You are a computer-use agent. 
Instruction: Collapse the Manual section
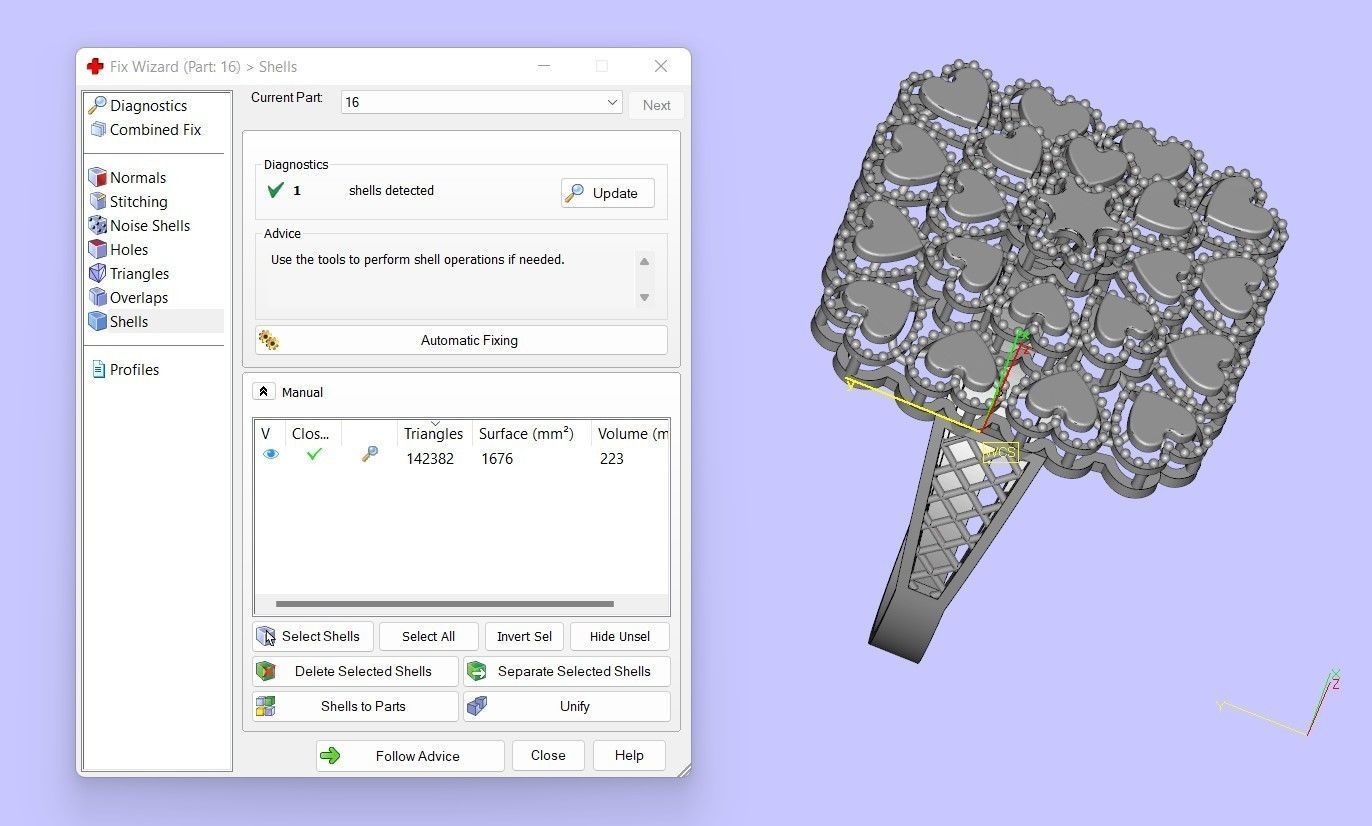click(x=264, y=392)
